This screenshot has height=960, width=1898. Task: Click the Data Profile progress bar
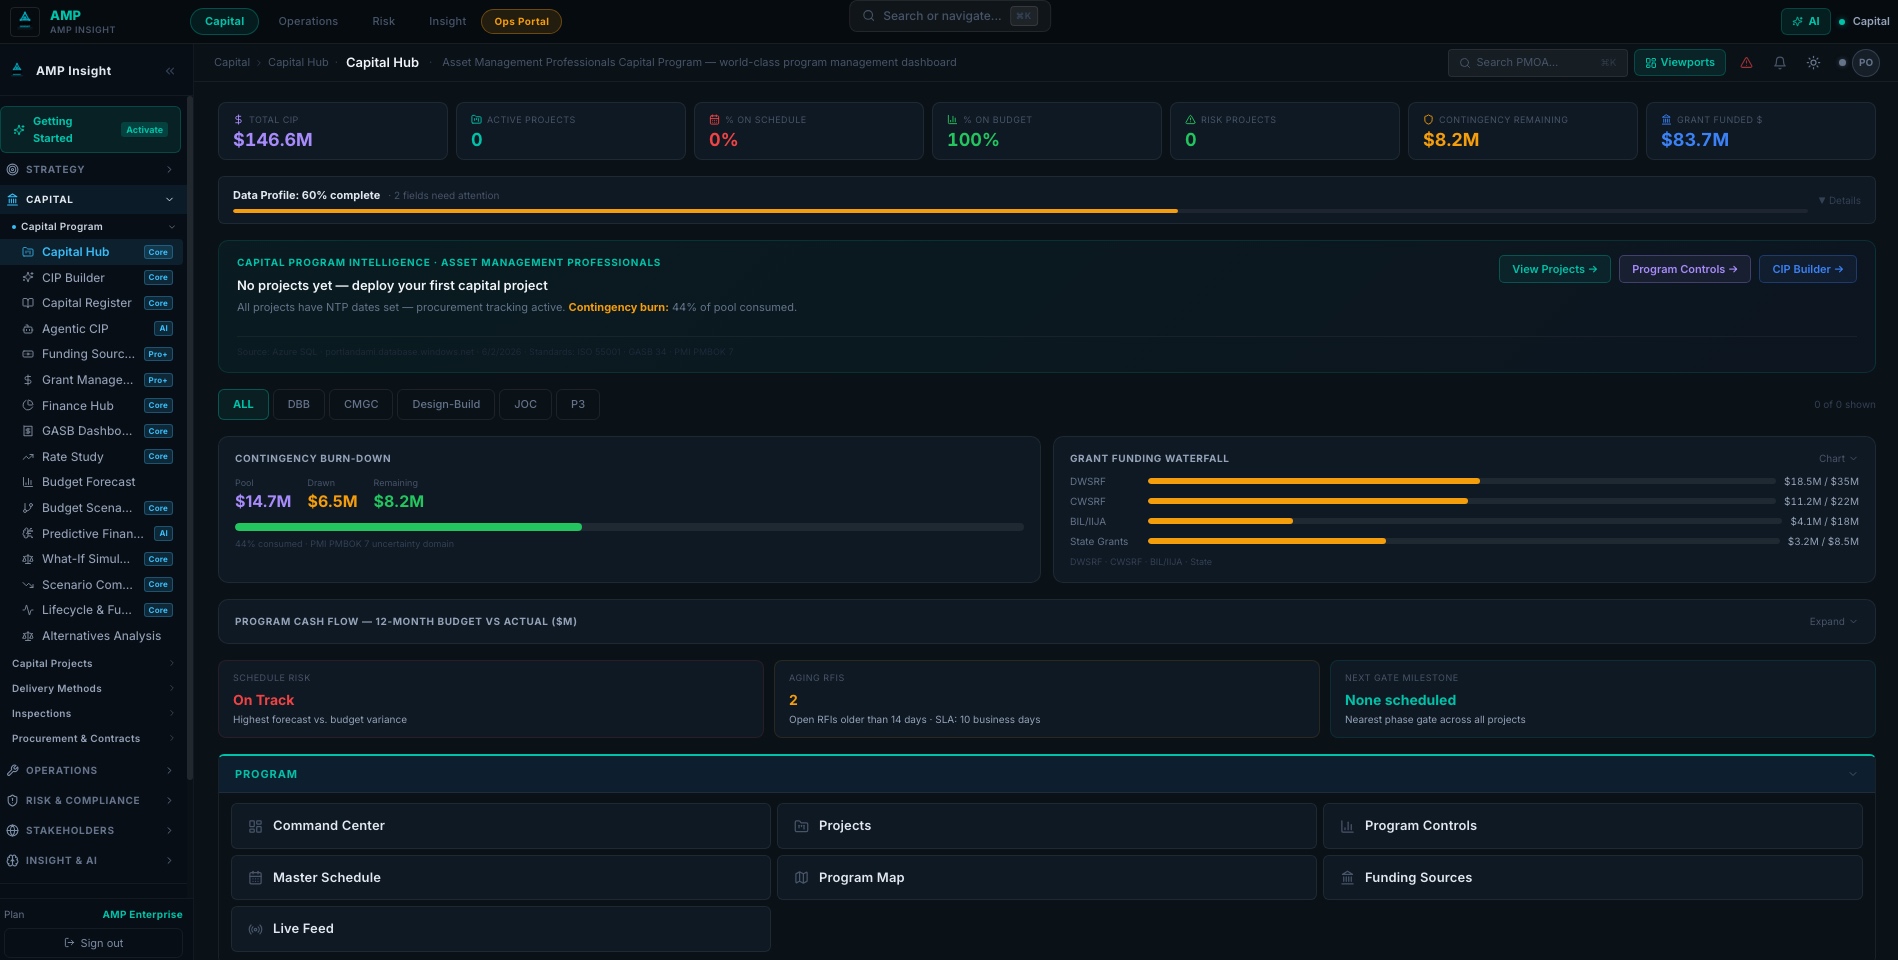[x=1020, y=211]
